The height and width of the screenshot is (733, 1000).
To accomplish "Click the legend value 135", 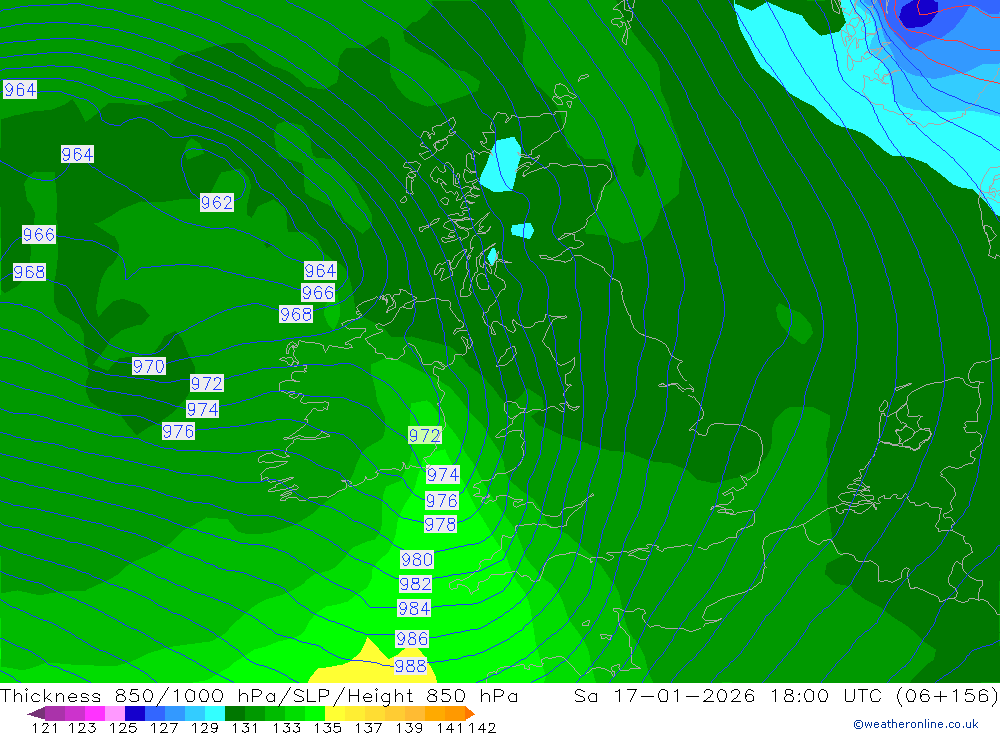I will tap(327, 727).
